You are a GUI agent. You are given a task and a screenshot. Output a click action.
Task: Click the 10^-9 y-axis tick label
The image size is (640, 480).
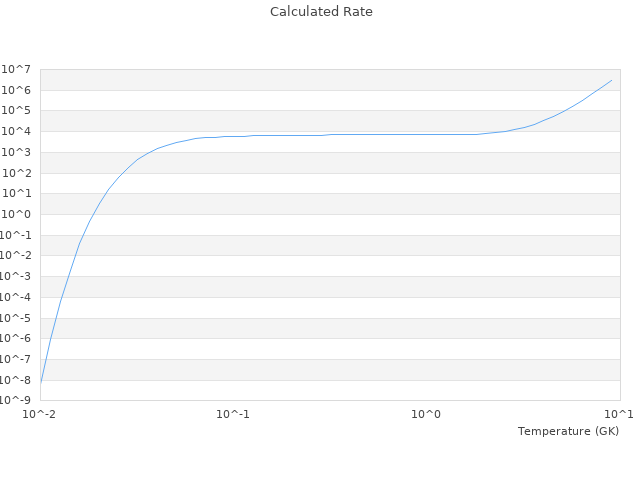pyautogui.click(x=16, y=400)
